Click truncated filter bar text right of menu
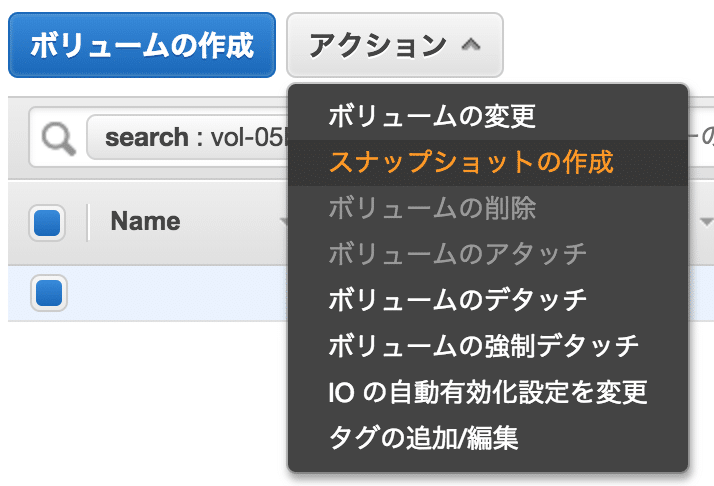 701,137
